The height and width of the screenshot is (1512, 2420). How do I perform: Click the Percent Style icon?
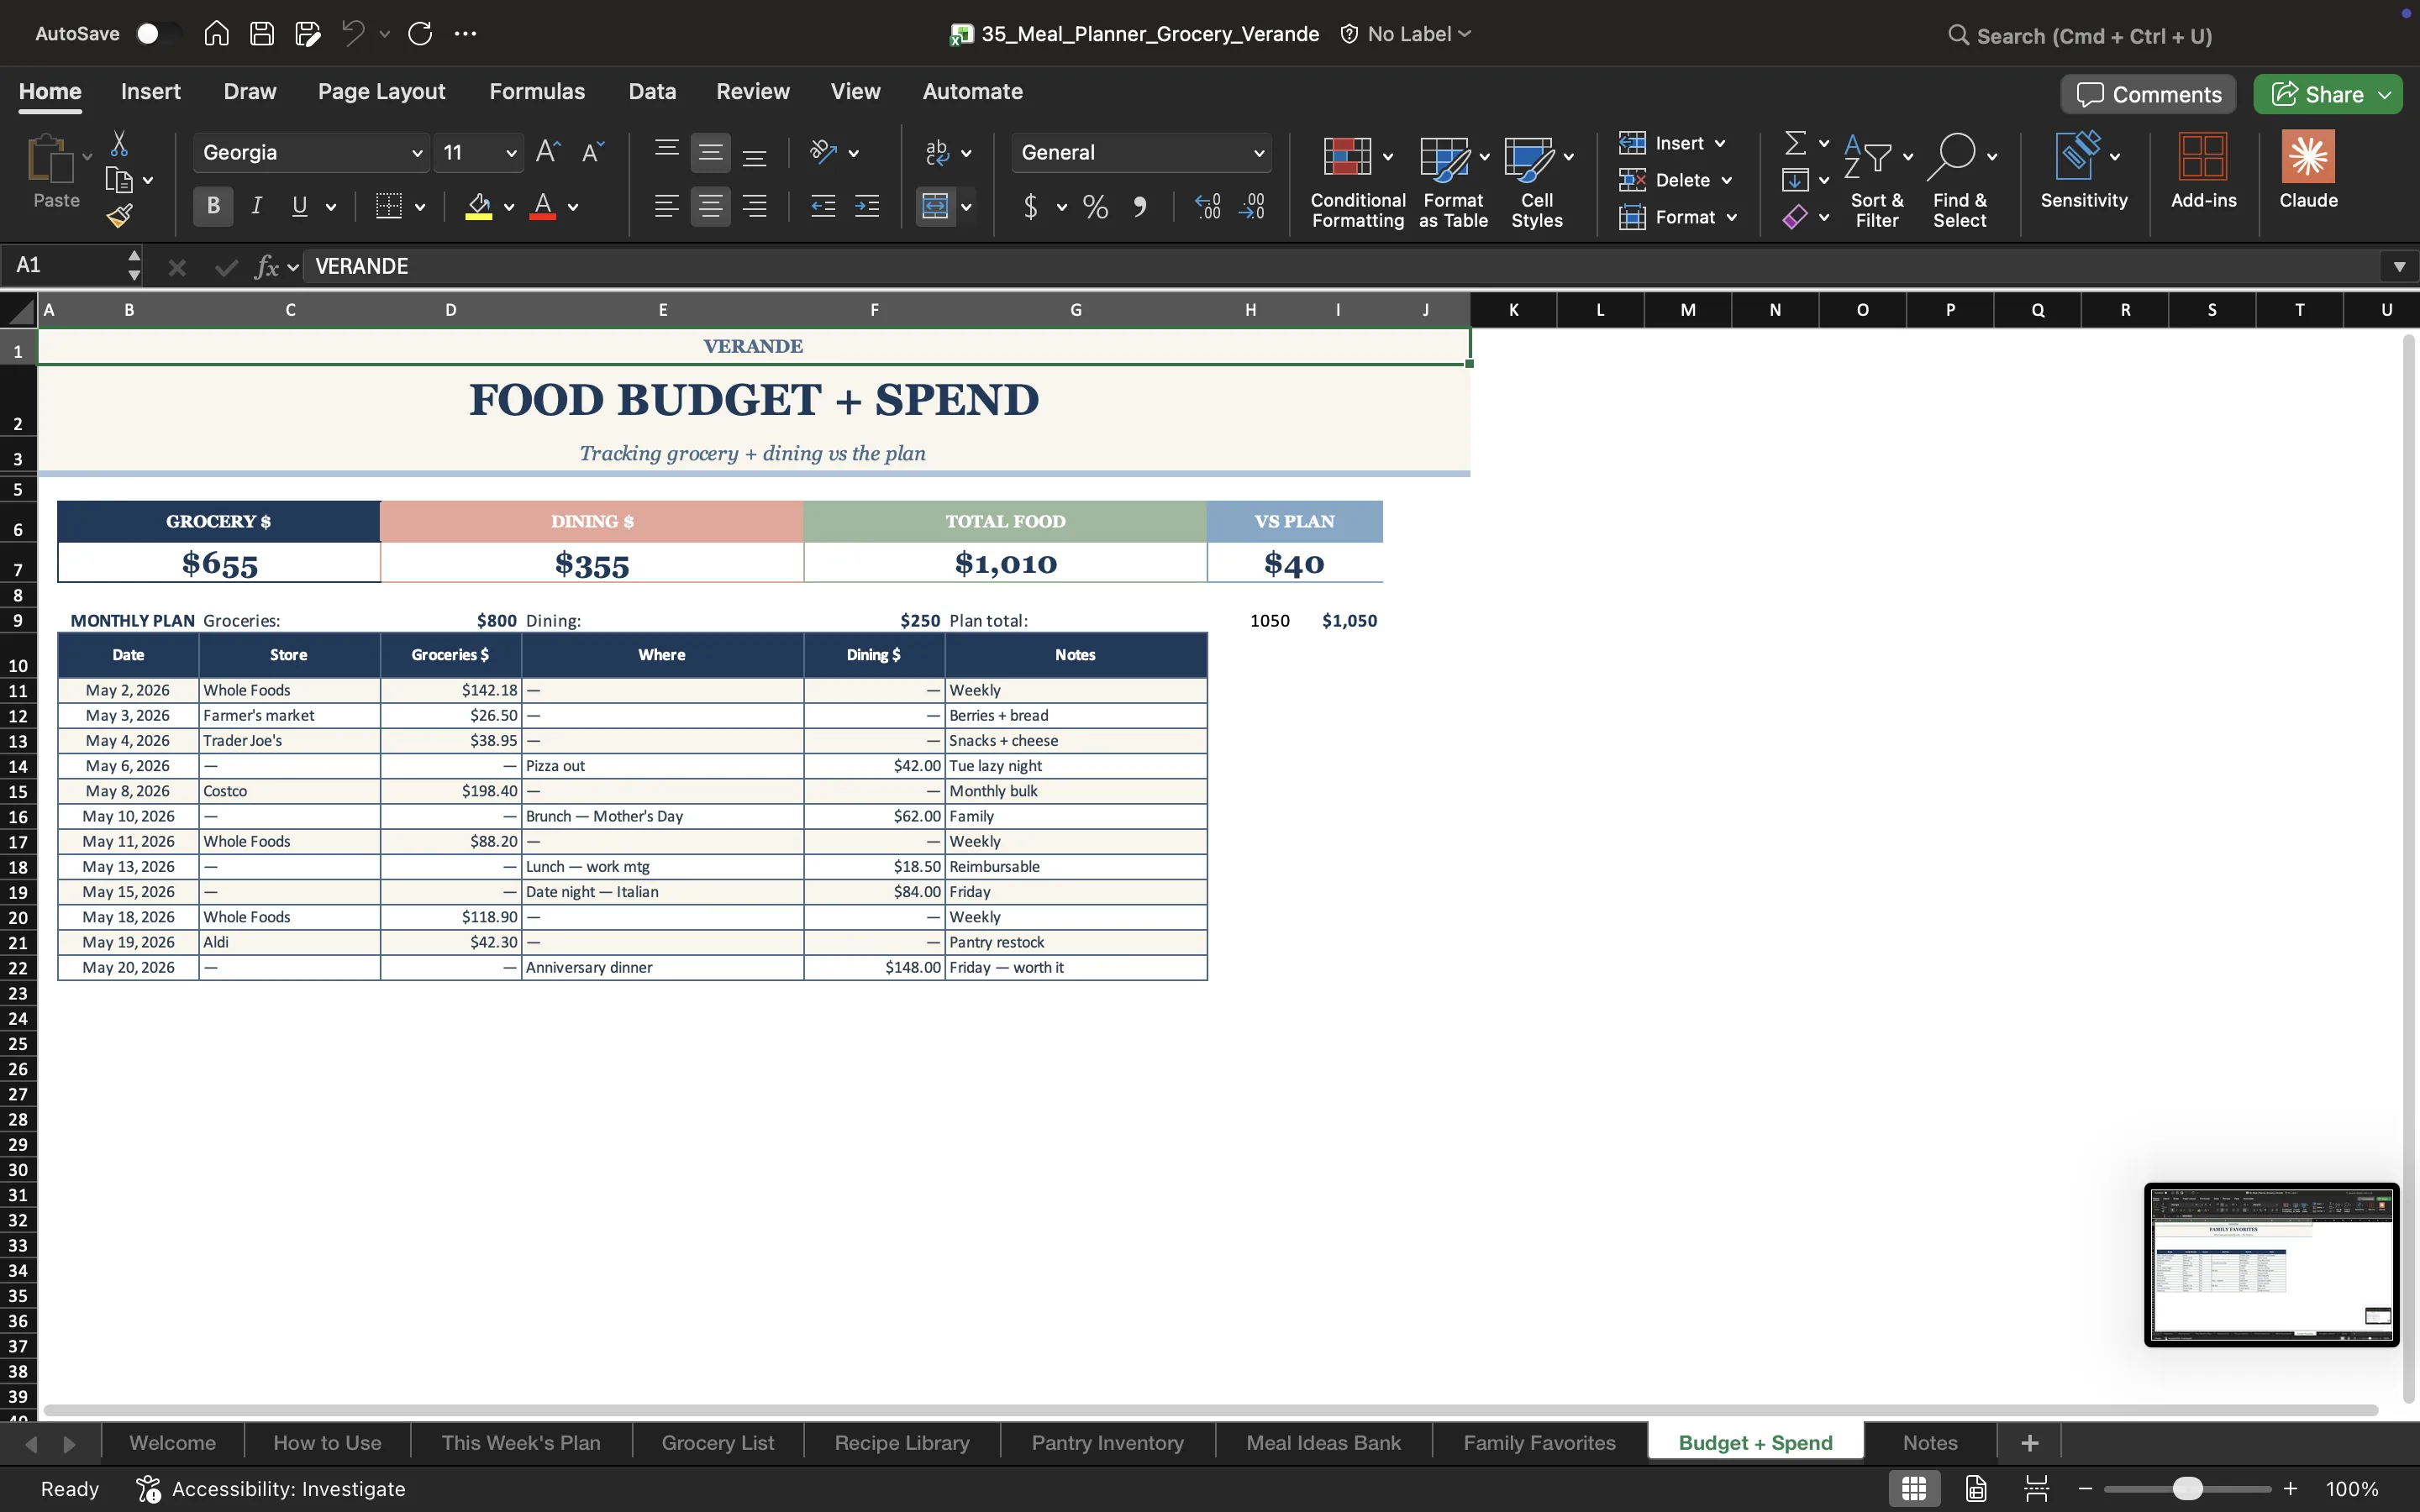click(x=1096, y=207)
